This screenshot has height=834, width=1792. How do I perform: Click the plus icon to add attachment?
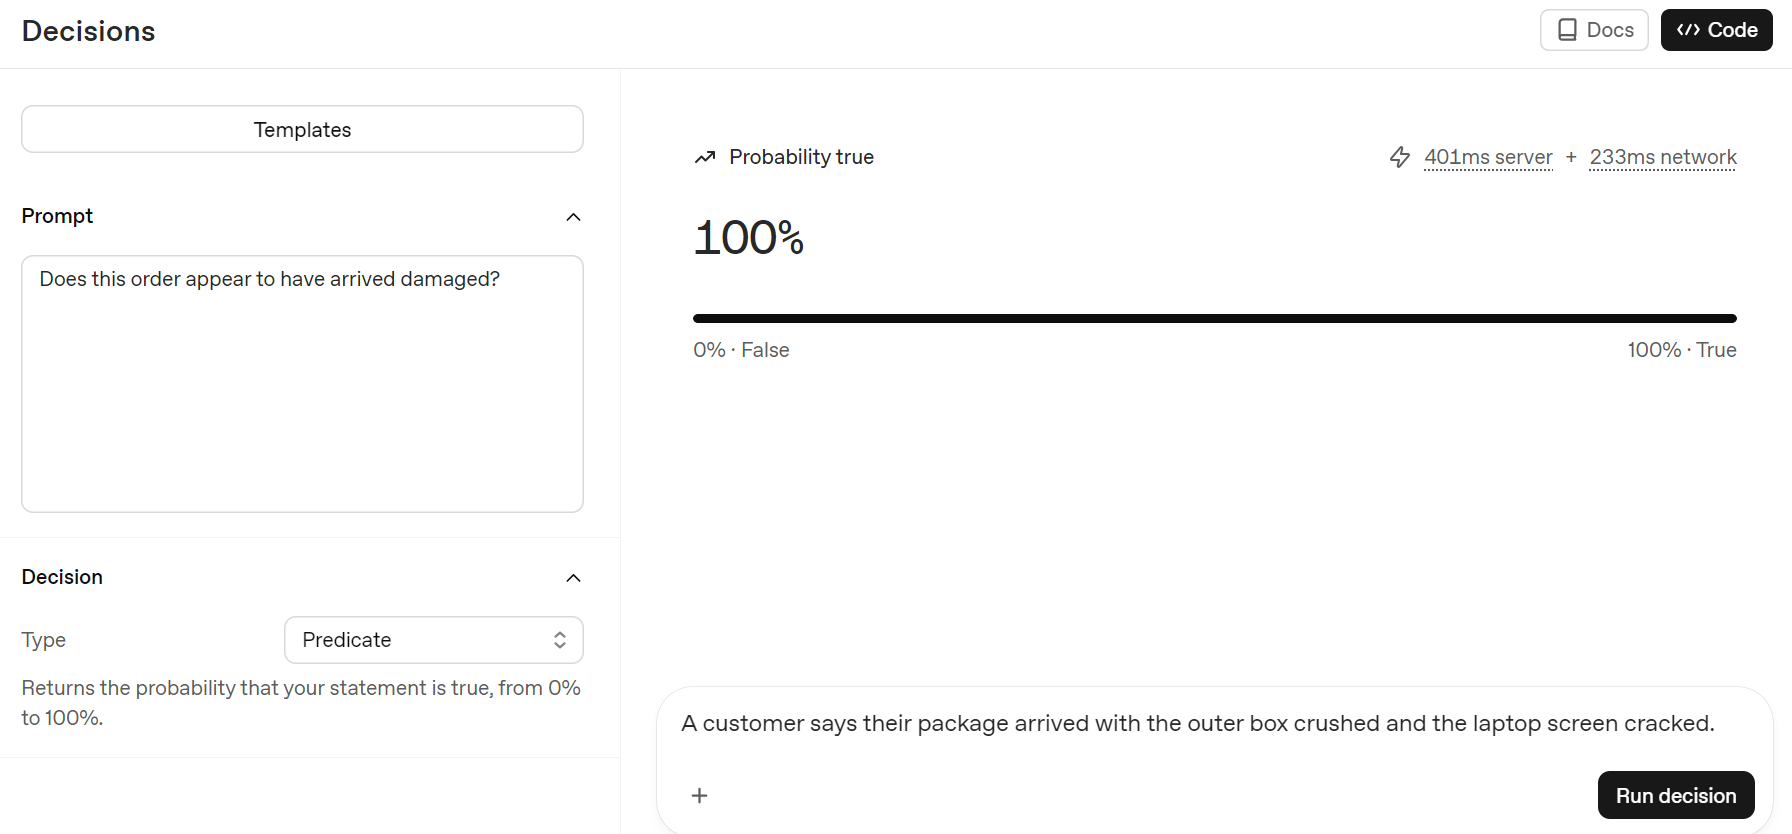700,796
